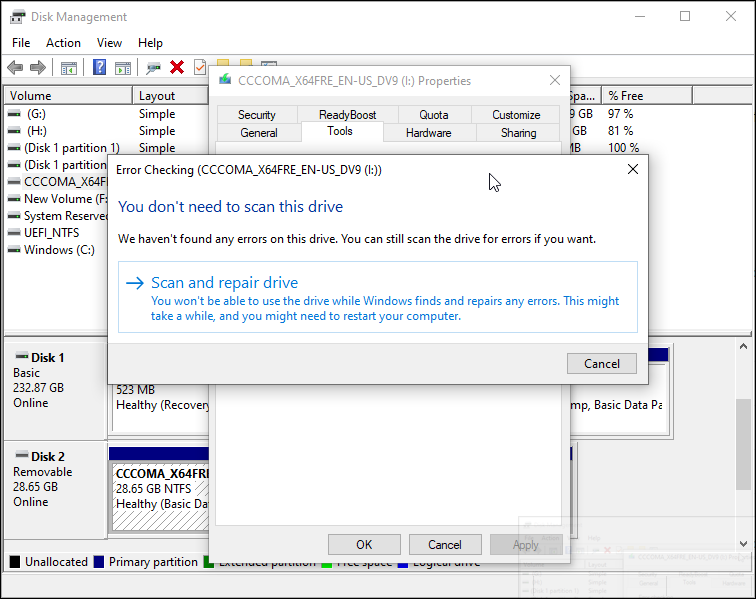This screenshot has width=756, height=599.
Task: Click the Properties checkmark toolbar icon
Action: click(199, 67)
